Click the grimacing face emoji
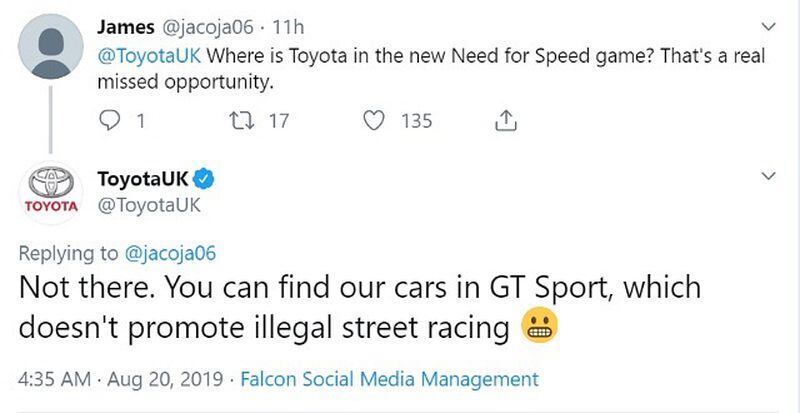Image resolution: width=800 pixels, height=413 pixels. click(540, 327)
